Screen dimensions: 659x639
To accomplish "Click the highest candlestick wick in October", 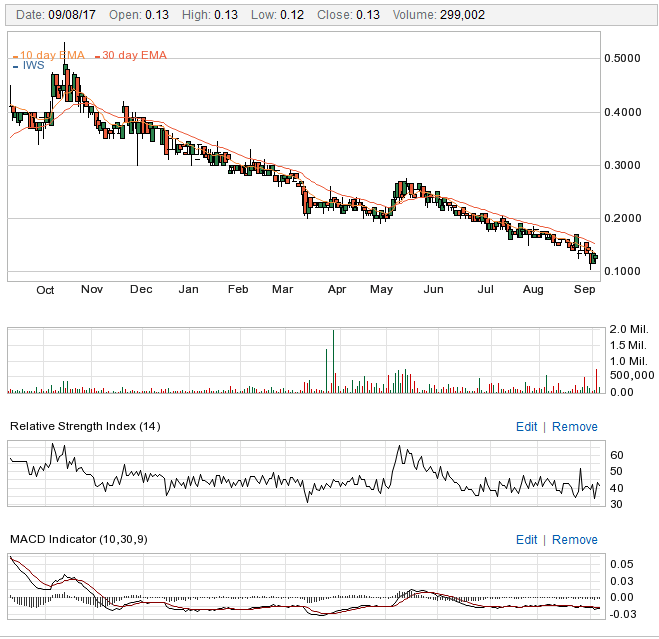I will 64,53.
